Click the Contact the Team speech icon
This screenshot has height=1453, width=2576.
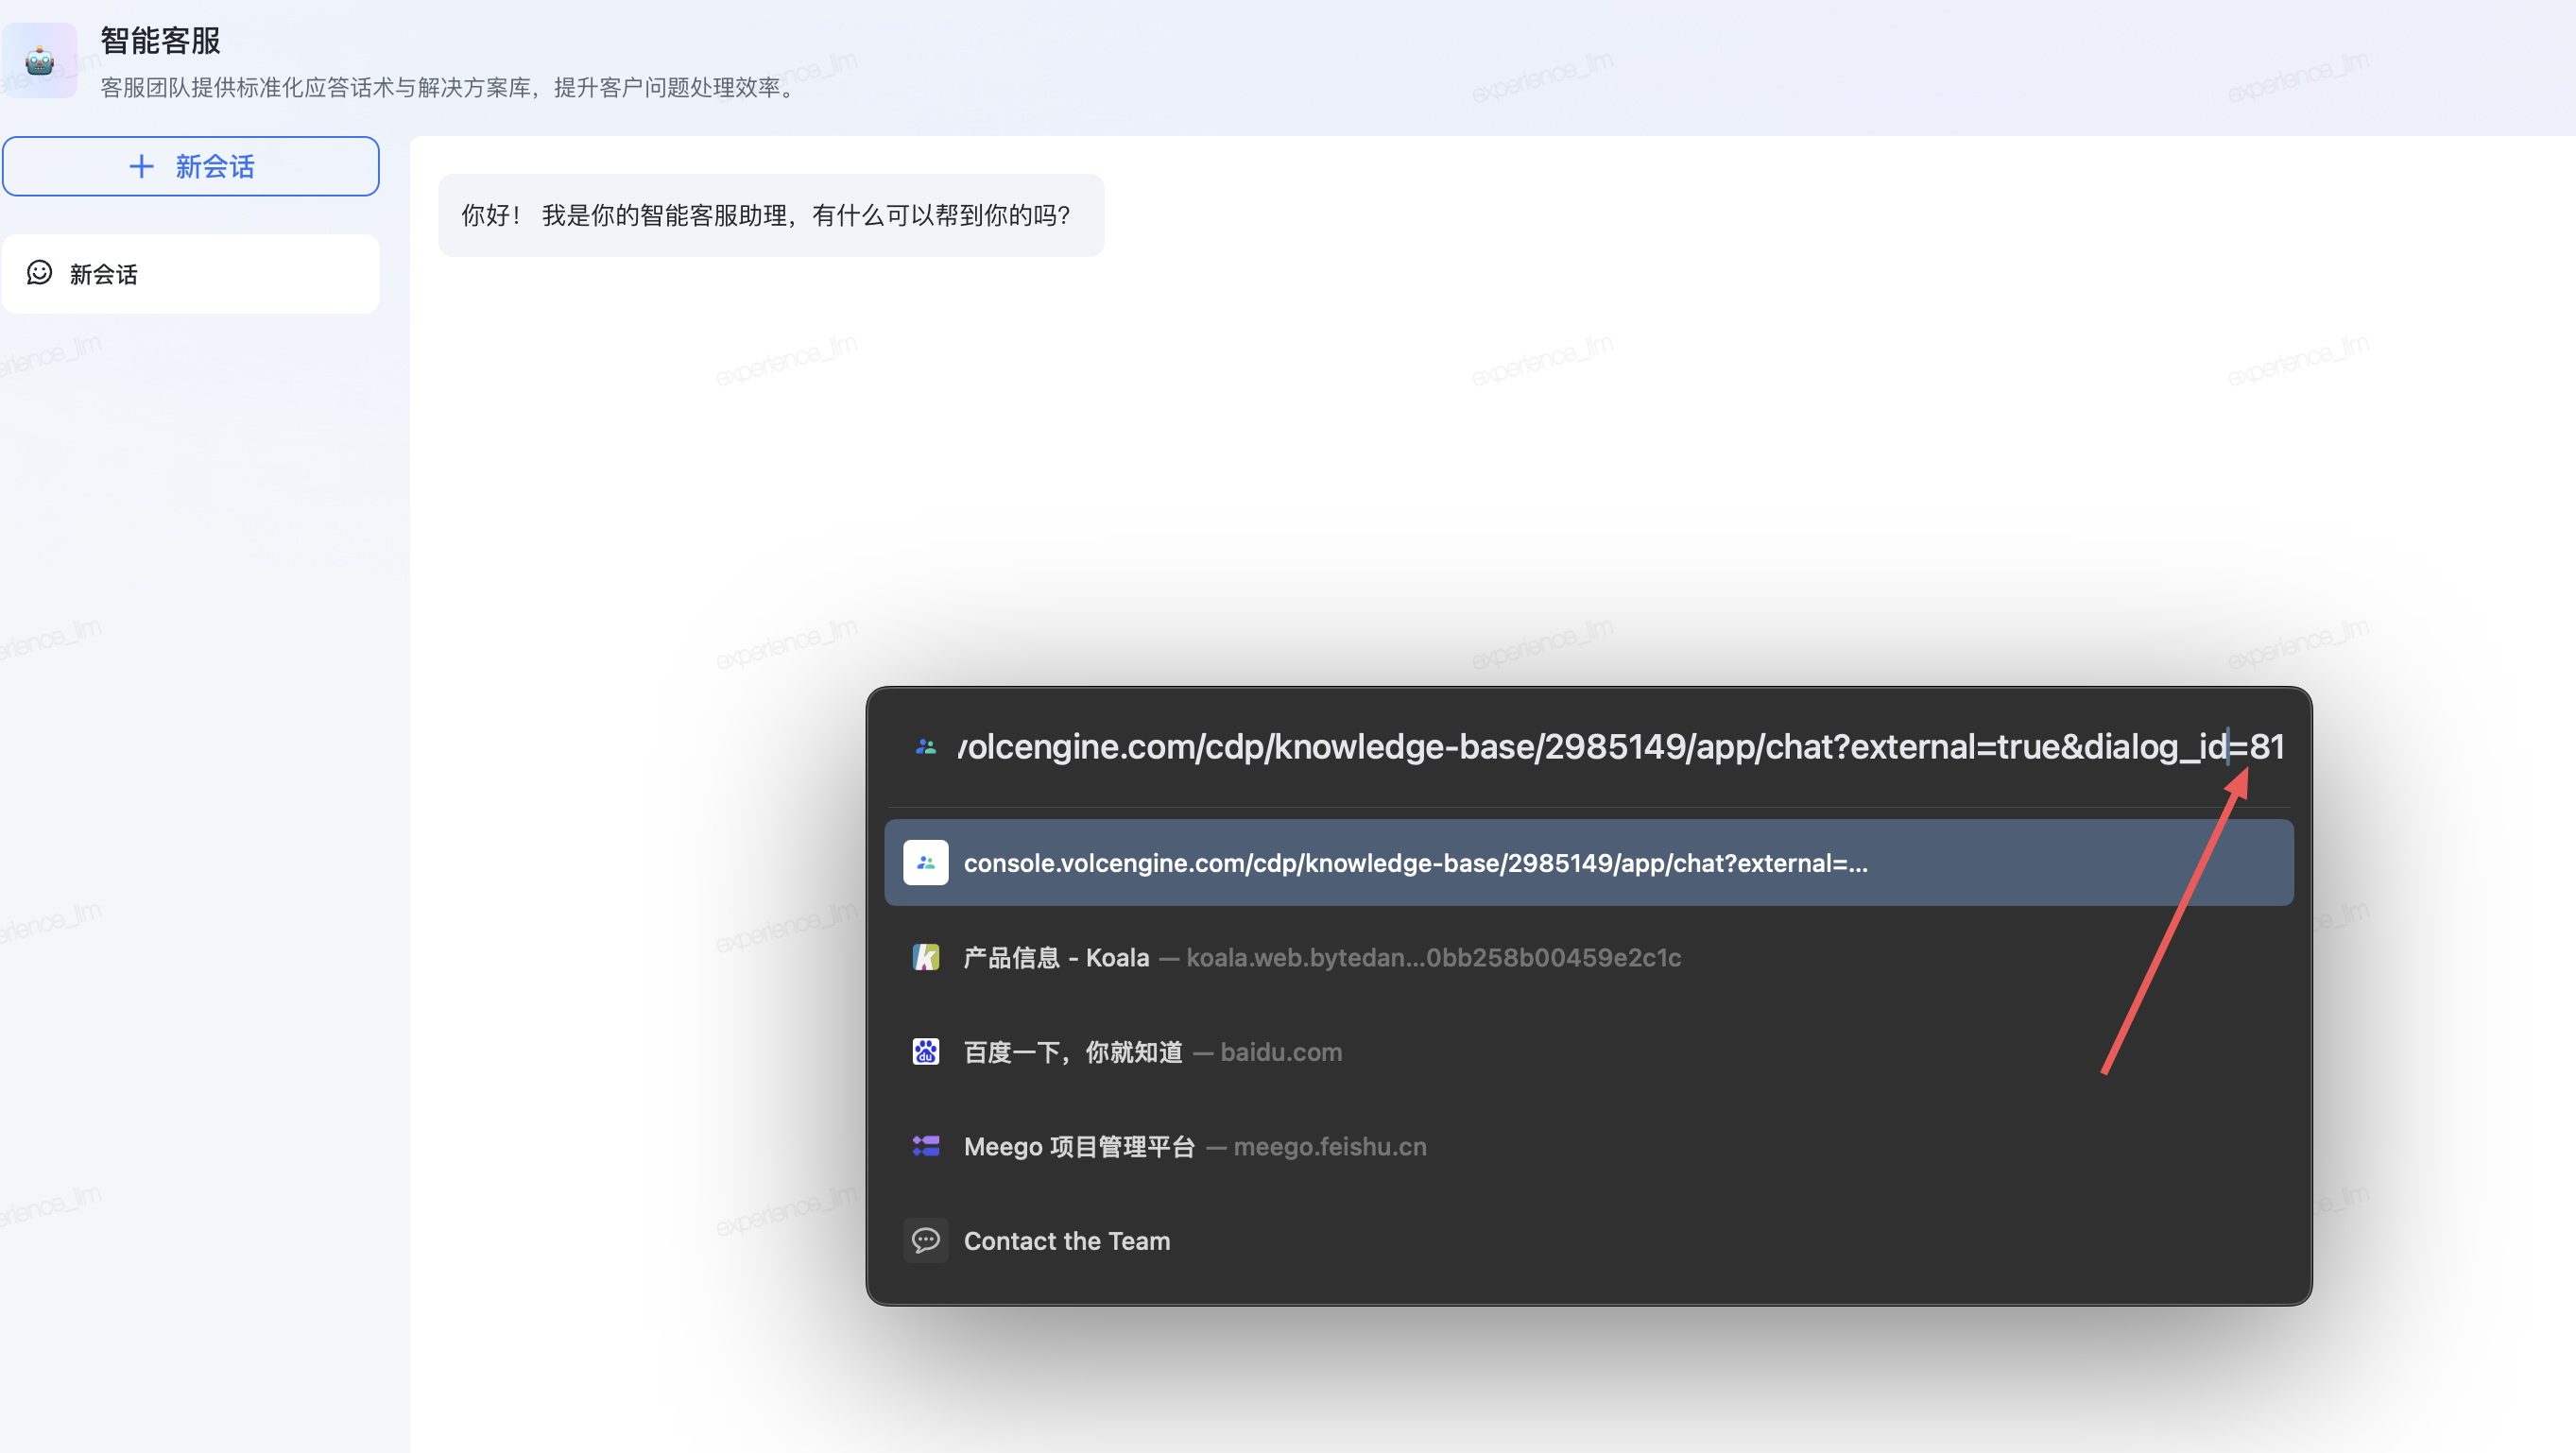tap(925, 1240)
